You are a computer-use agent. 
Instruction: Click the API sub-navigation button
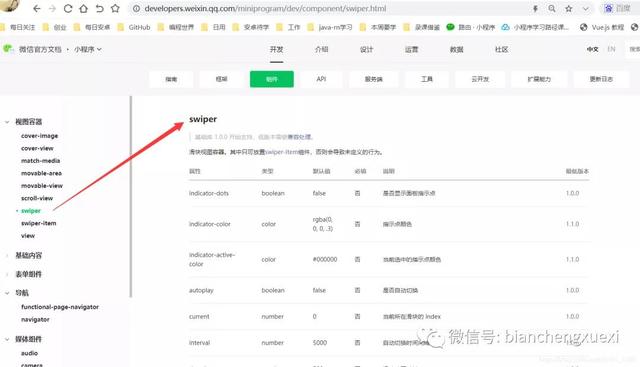pyautogui.click(x=321, y=79)
